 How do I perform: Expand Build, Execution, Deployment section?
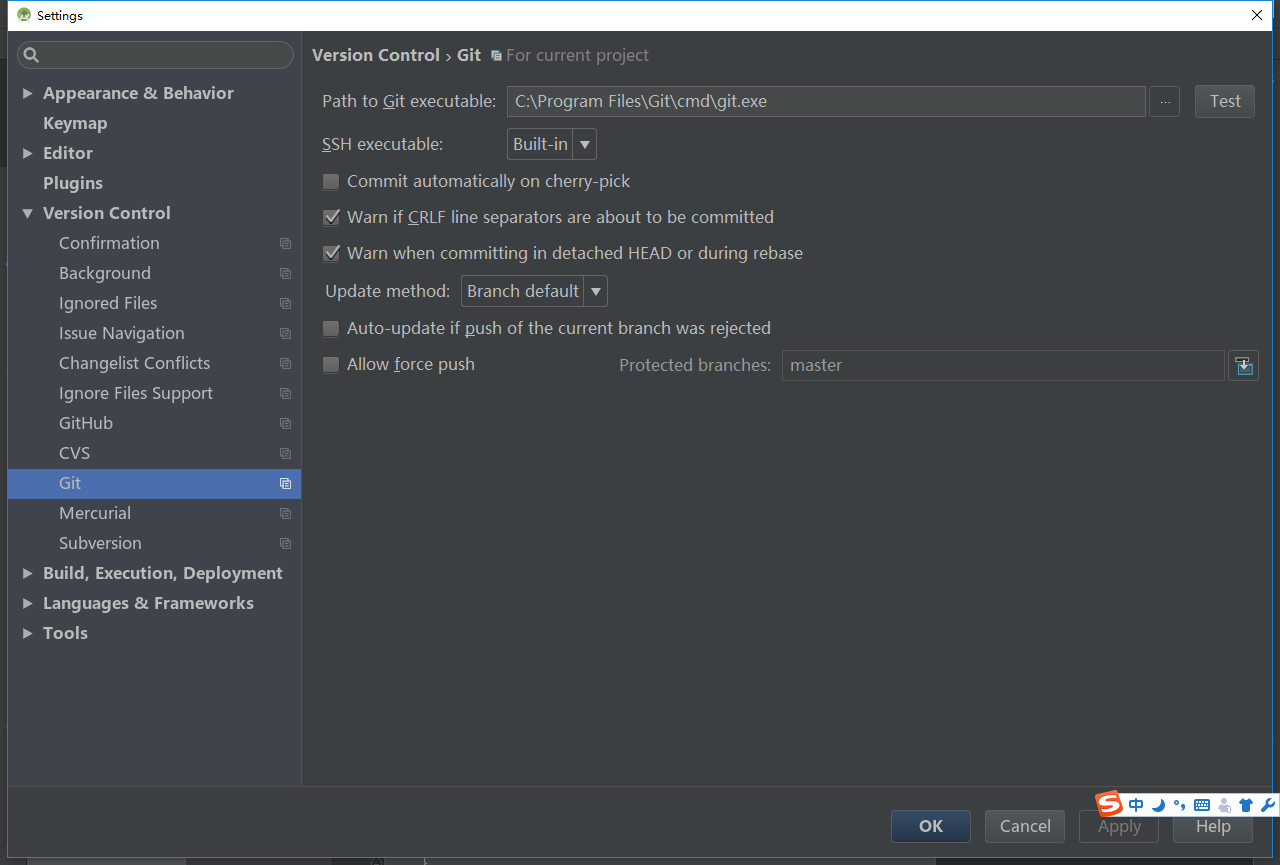point(27,573)
